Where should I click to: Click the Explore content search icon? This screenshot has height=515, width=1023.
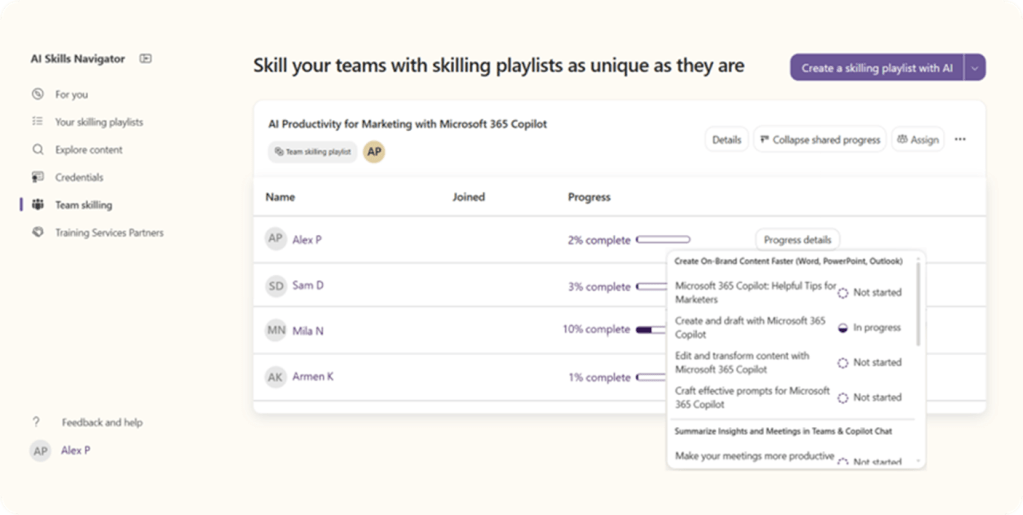(x=38, y=150)
